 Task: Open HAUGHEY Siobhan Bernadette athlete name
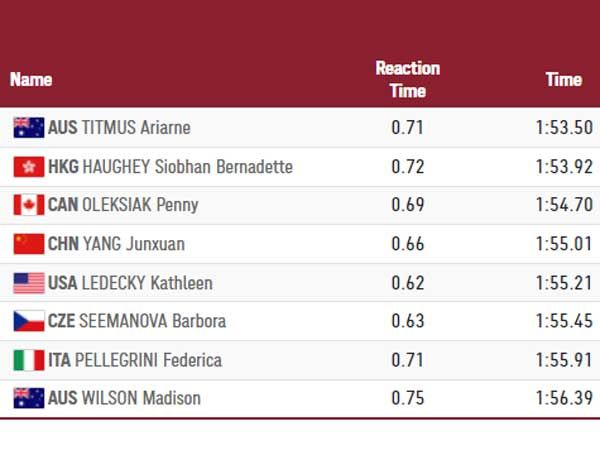coord(188,166)
